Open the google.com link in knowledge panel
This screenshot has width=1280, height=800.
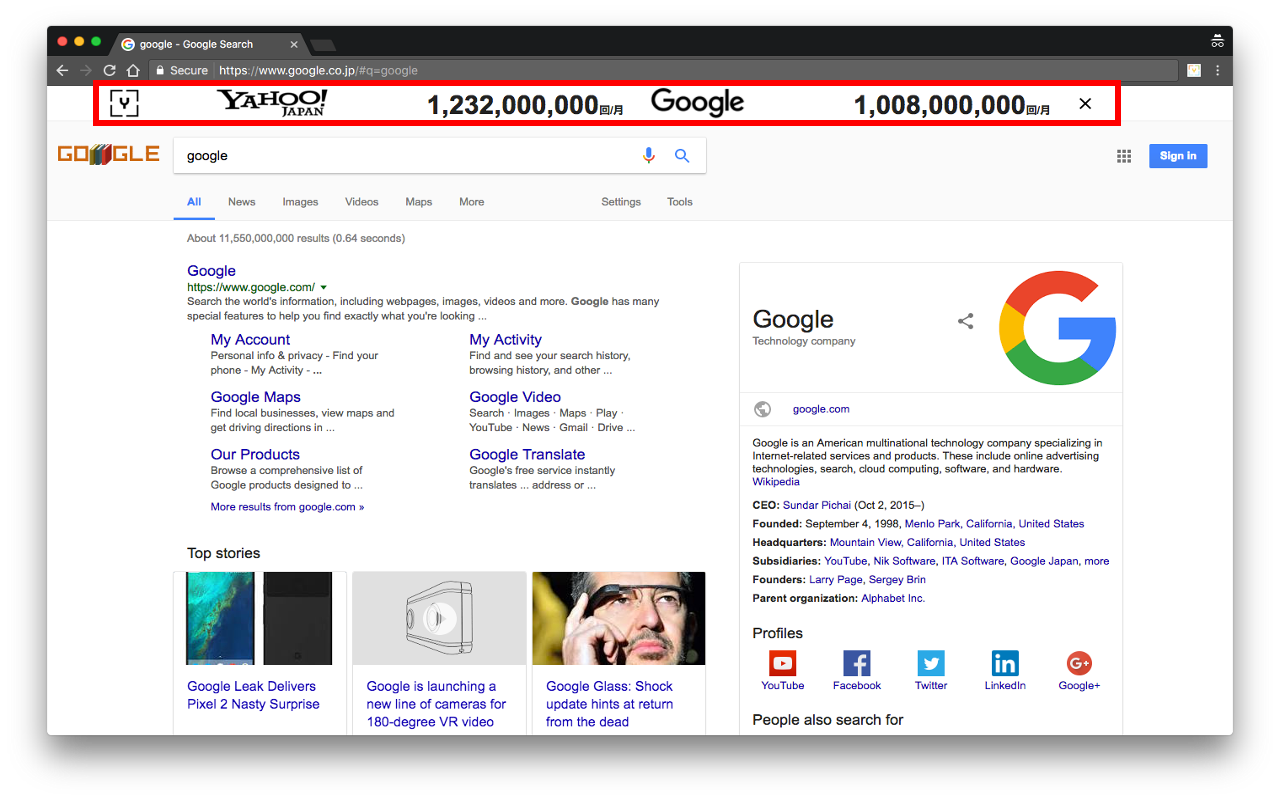point(821,409)
